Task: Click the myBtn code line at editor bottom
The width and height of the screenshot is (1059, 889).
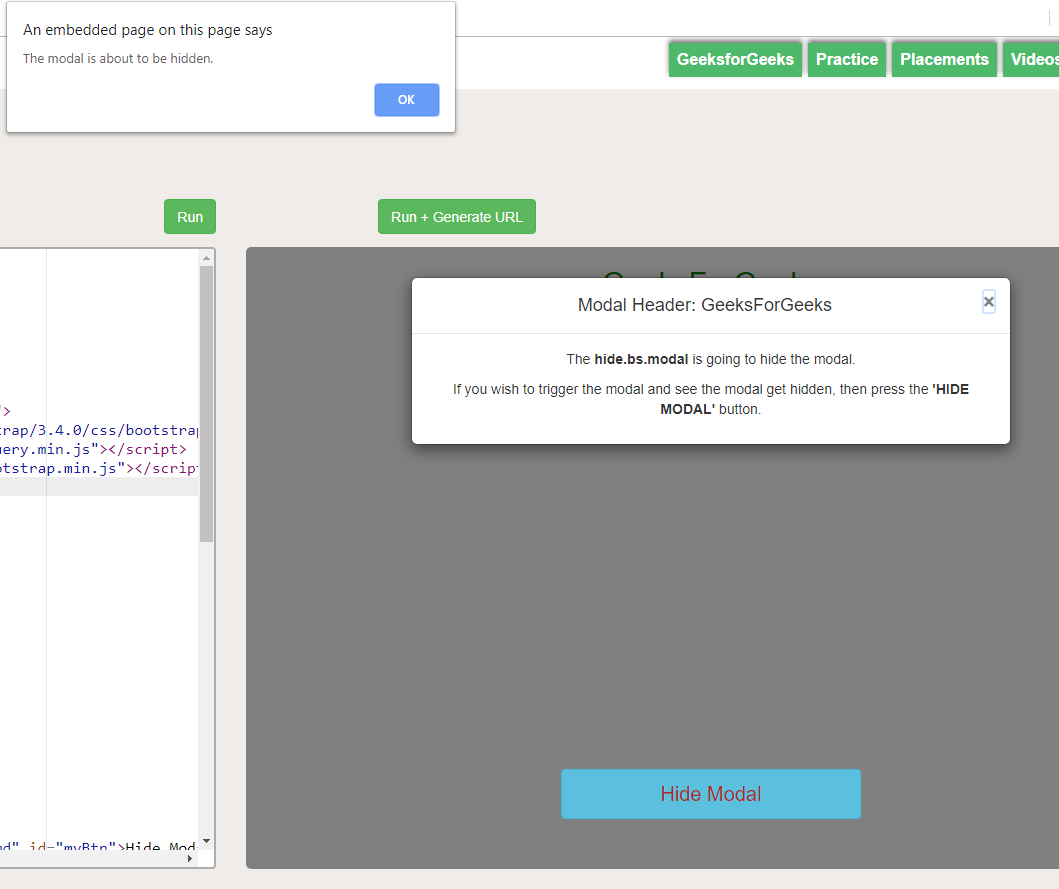Action: click(99, 846)
